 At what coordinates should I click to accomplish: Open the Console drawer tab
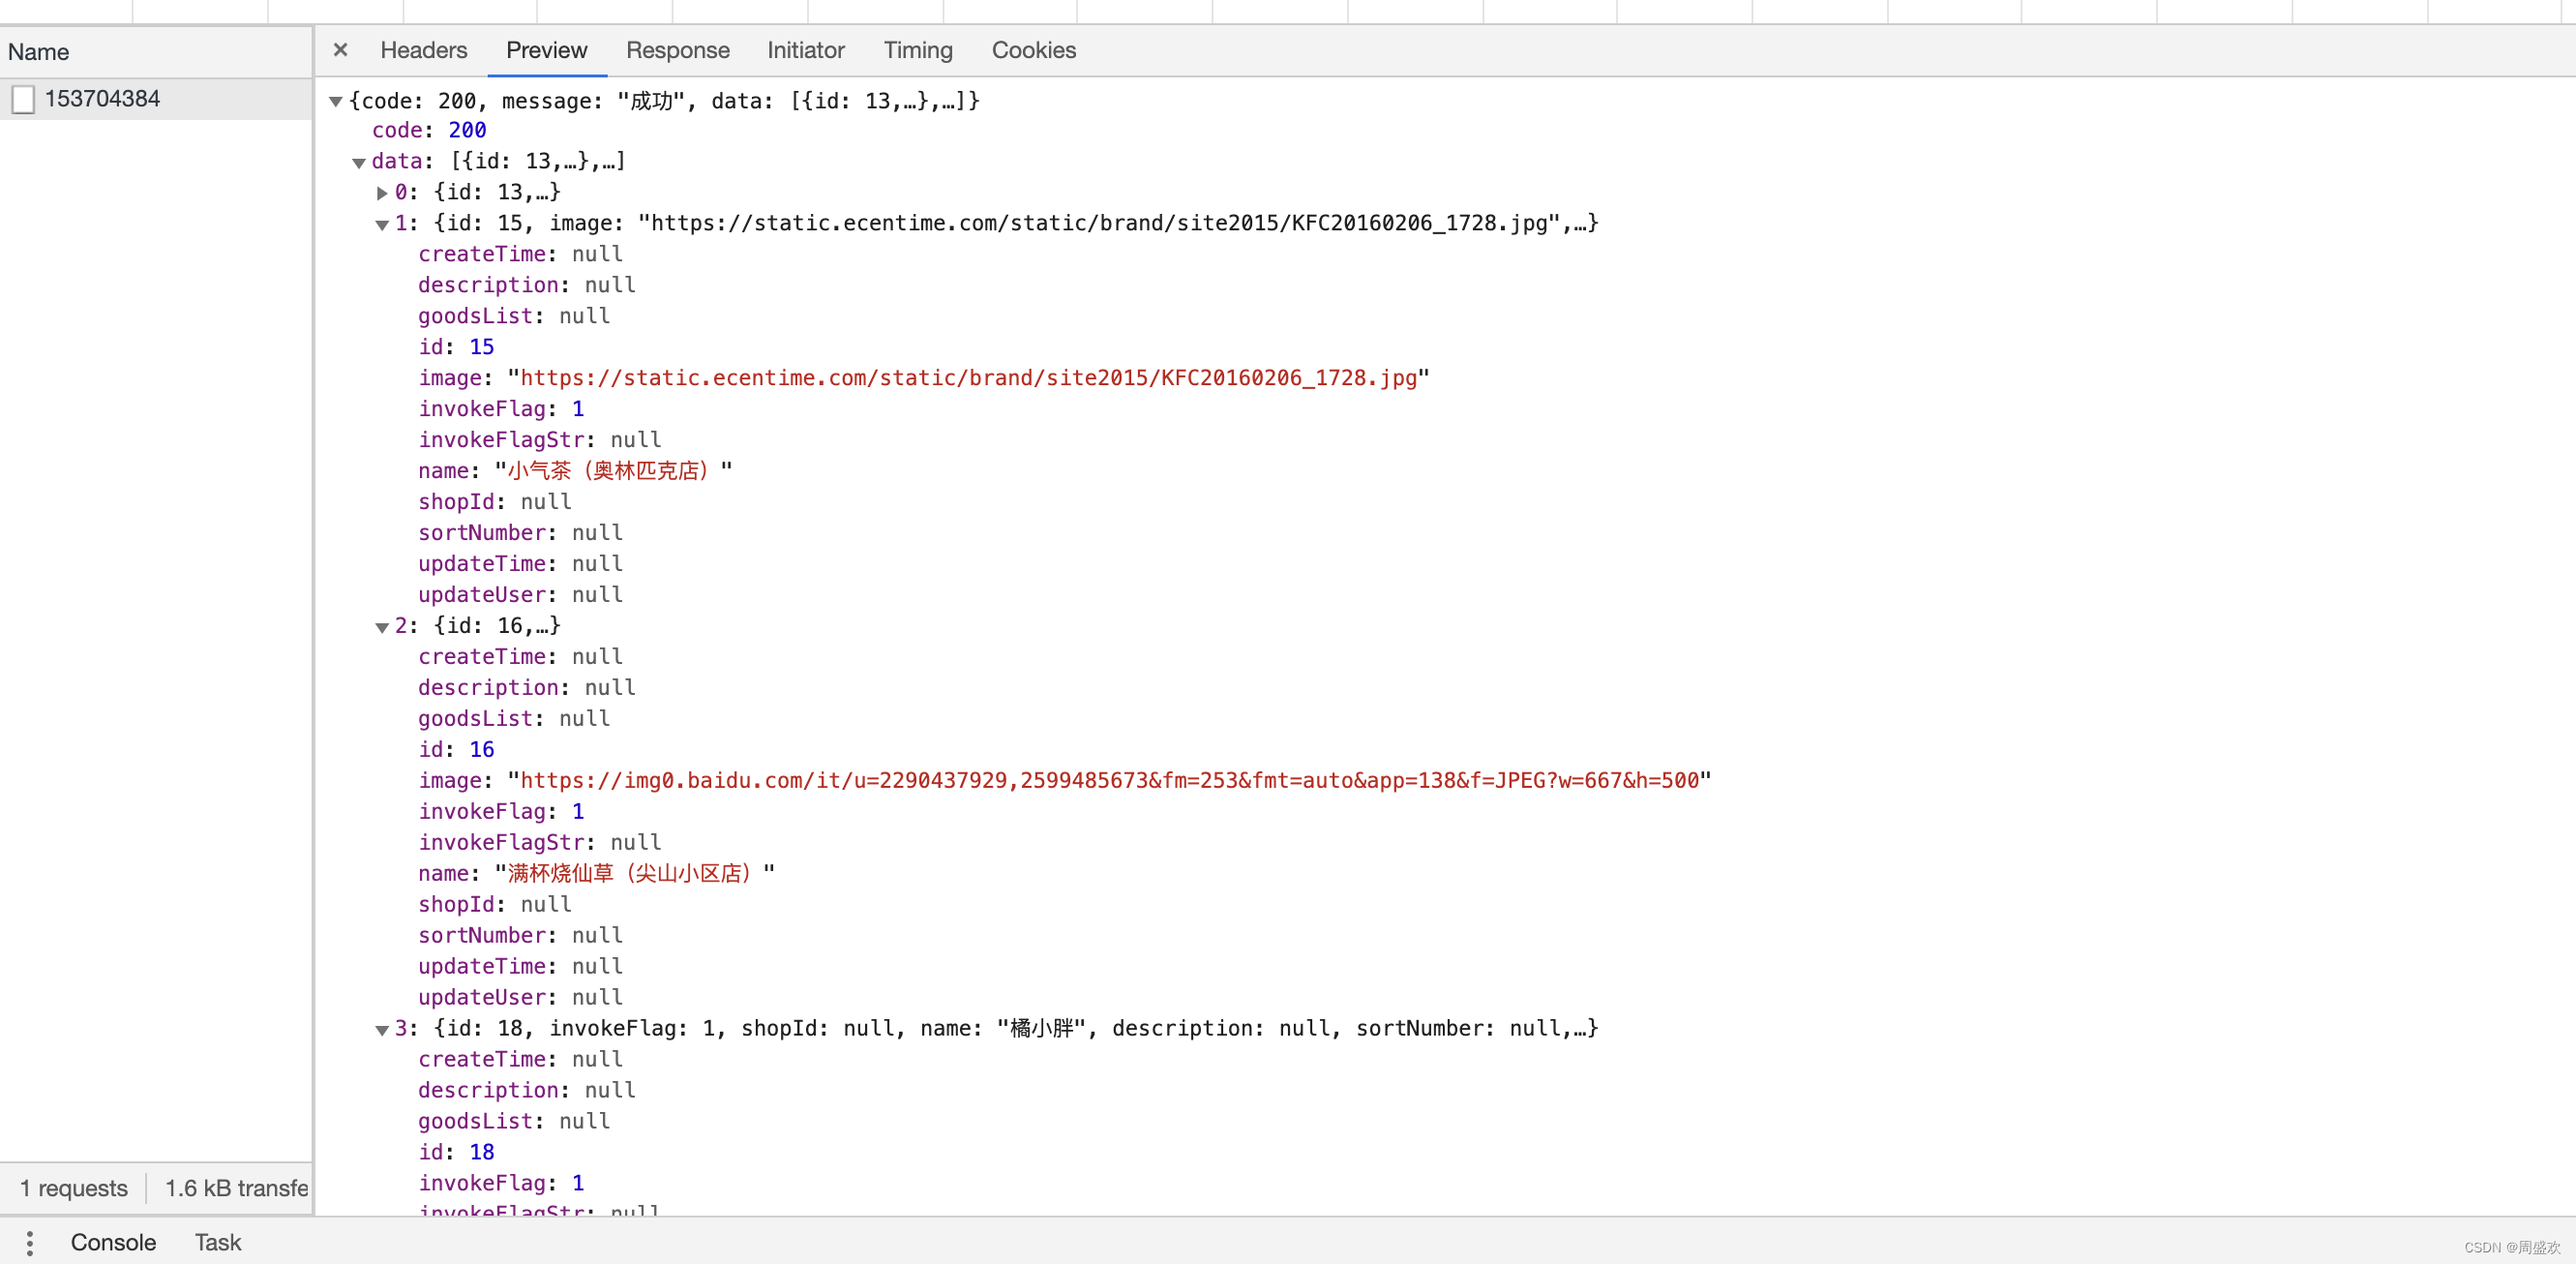tap(113, 1242)
